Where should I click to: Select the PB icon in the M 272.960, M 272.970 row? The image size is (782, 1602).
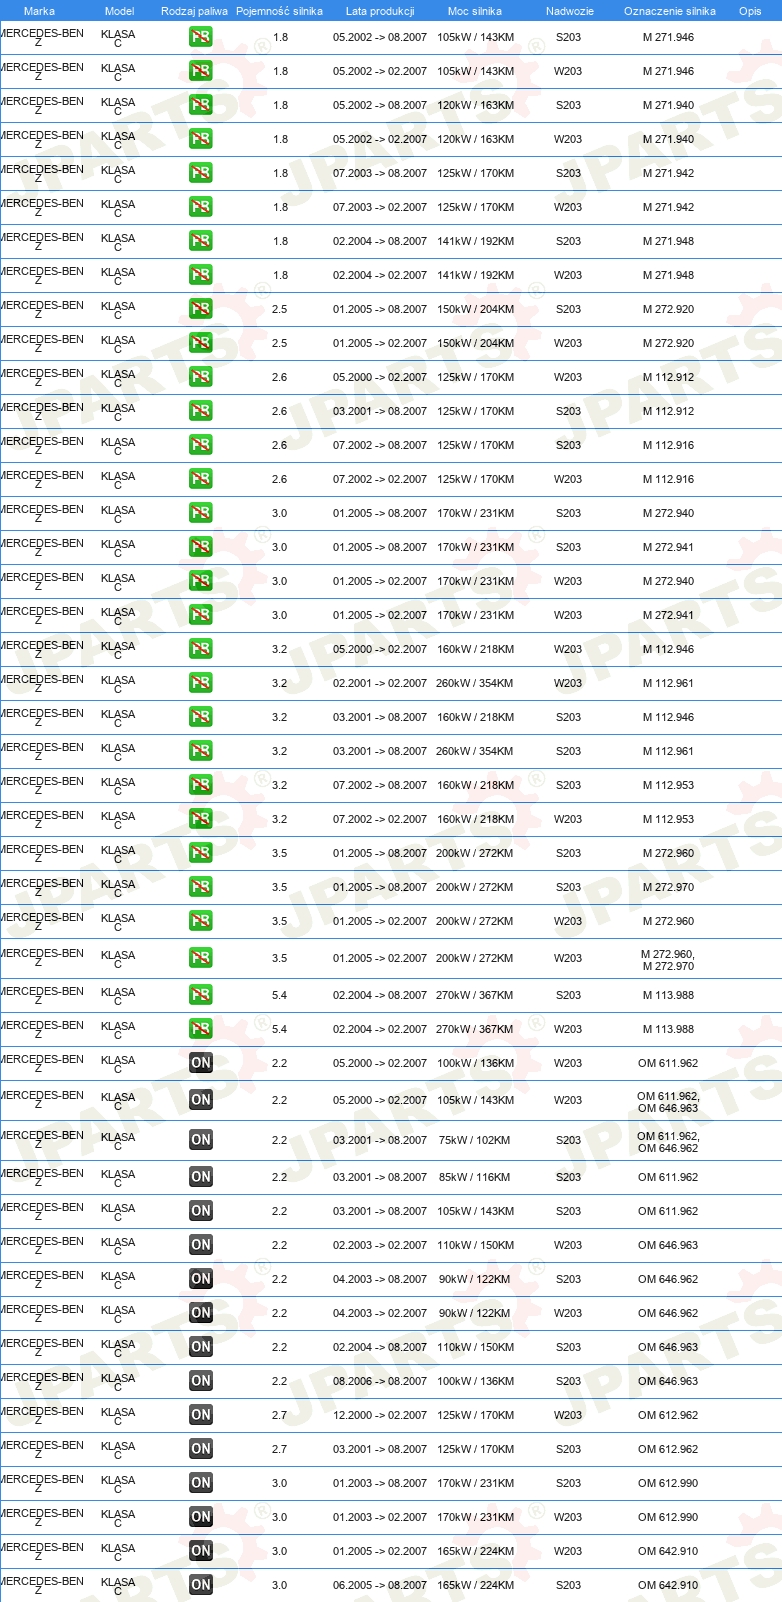click(x=201, y=958)
